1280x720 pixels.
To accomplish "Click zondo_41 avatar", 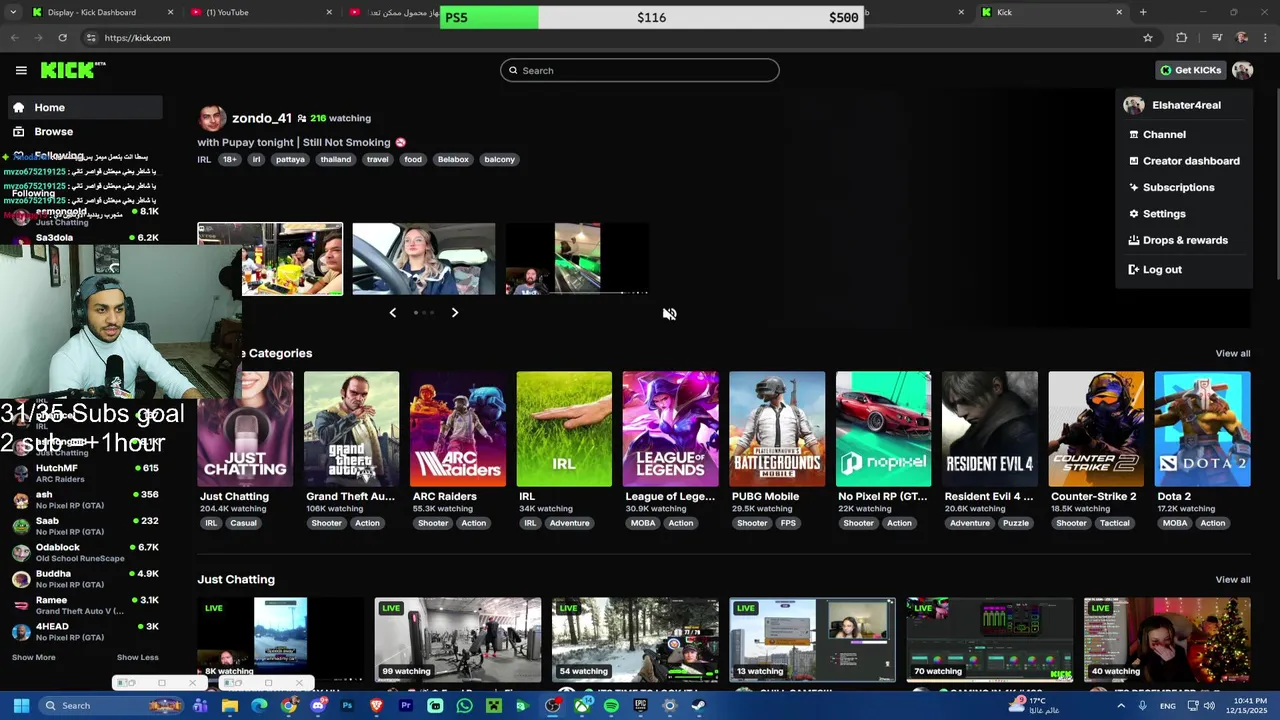I will tap(212, 118).
